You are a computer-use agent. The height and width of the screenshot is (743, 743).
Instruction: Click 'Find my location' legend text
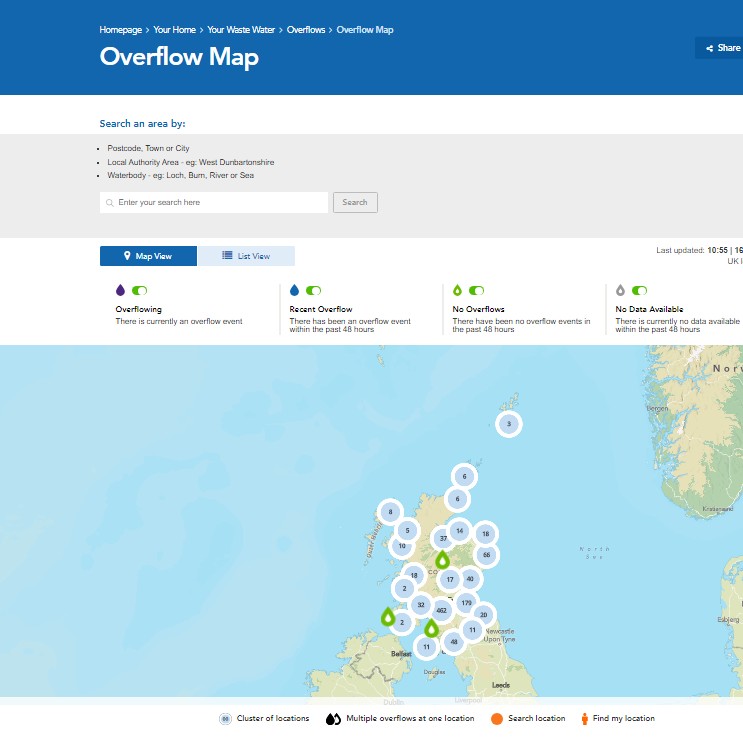(624, 718)
